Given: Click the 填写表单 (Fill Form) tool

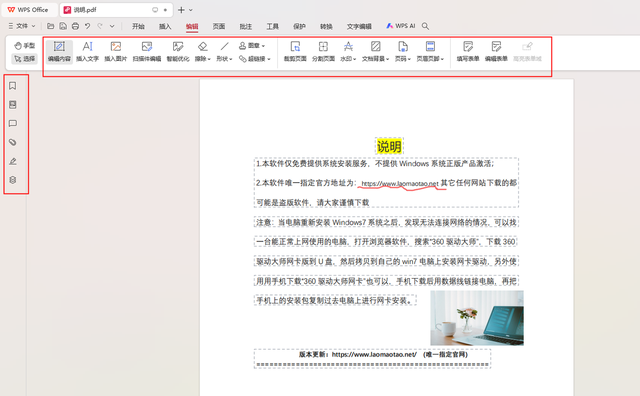Looking at the screenshot, I should (x=468, y=51).
